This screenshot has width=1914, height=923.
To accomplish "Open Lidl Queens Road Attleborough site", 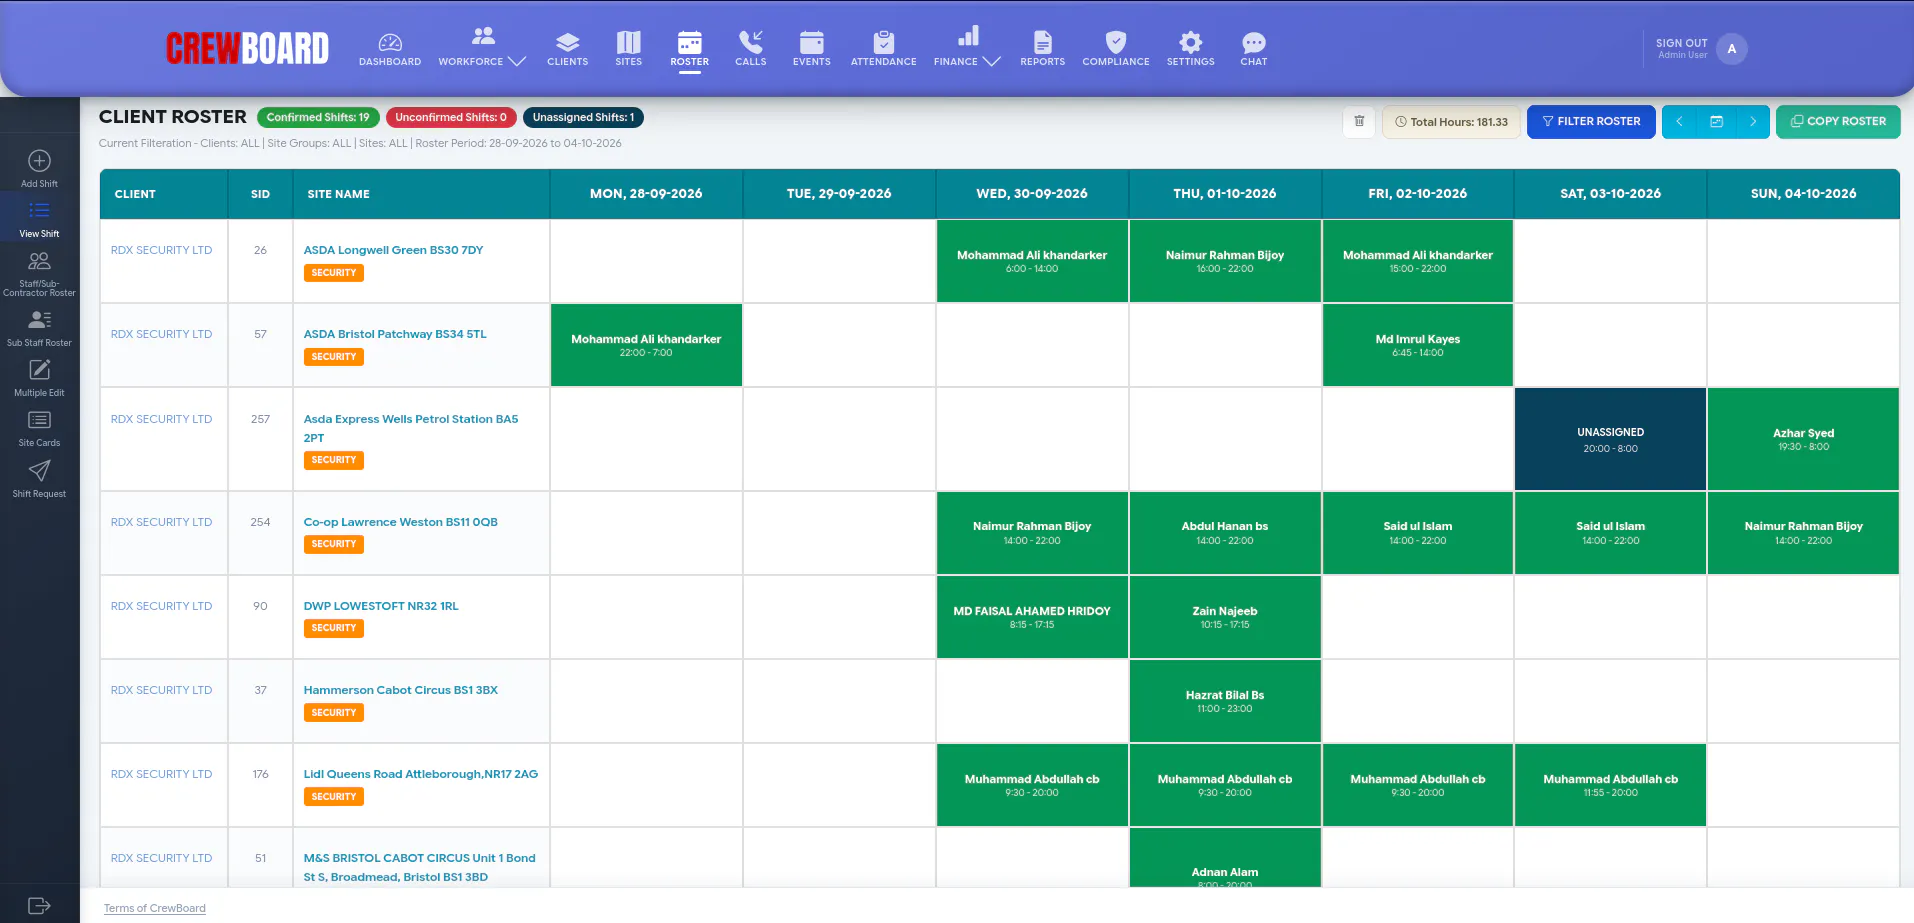I will point(420,774).
